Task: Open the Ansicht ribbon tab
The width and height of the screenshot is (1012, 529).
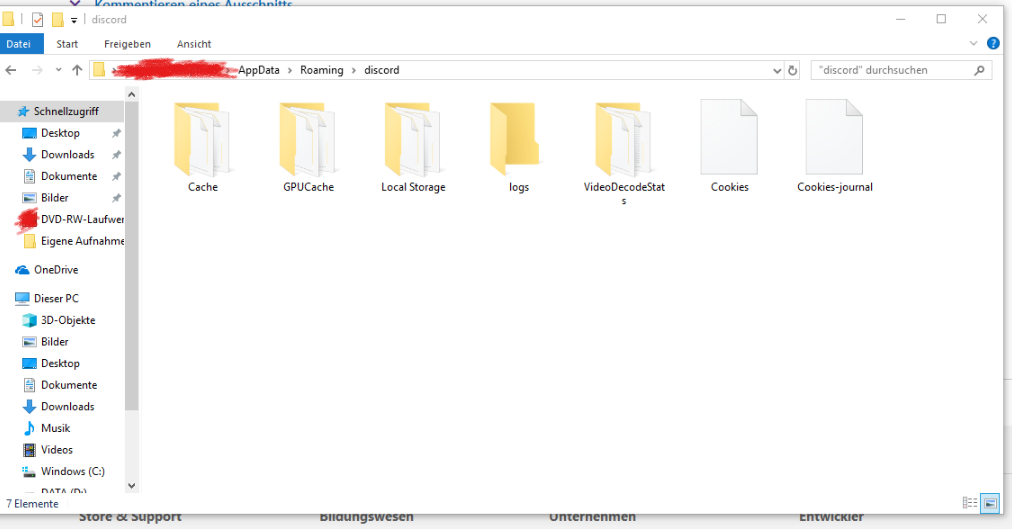Action: 194,44
